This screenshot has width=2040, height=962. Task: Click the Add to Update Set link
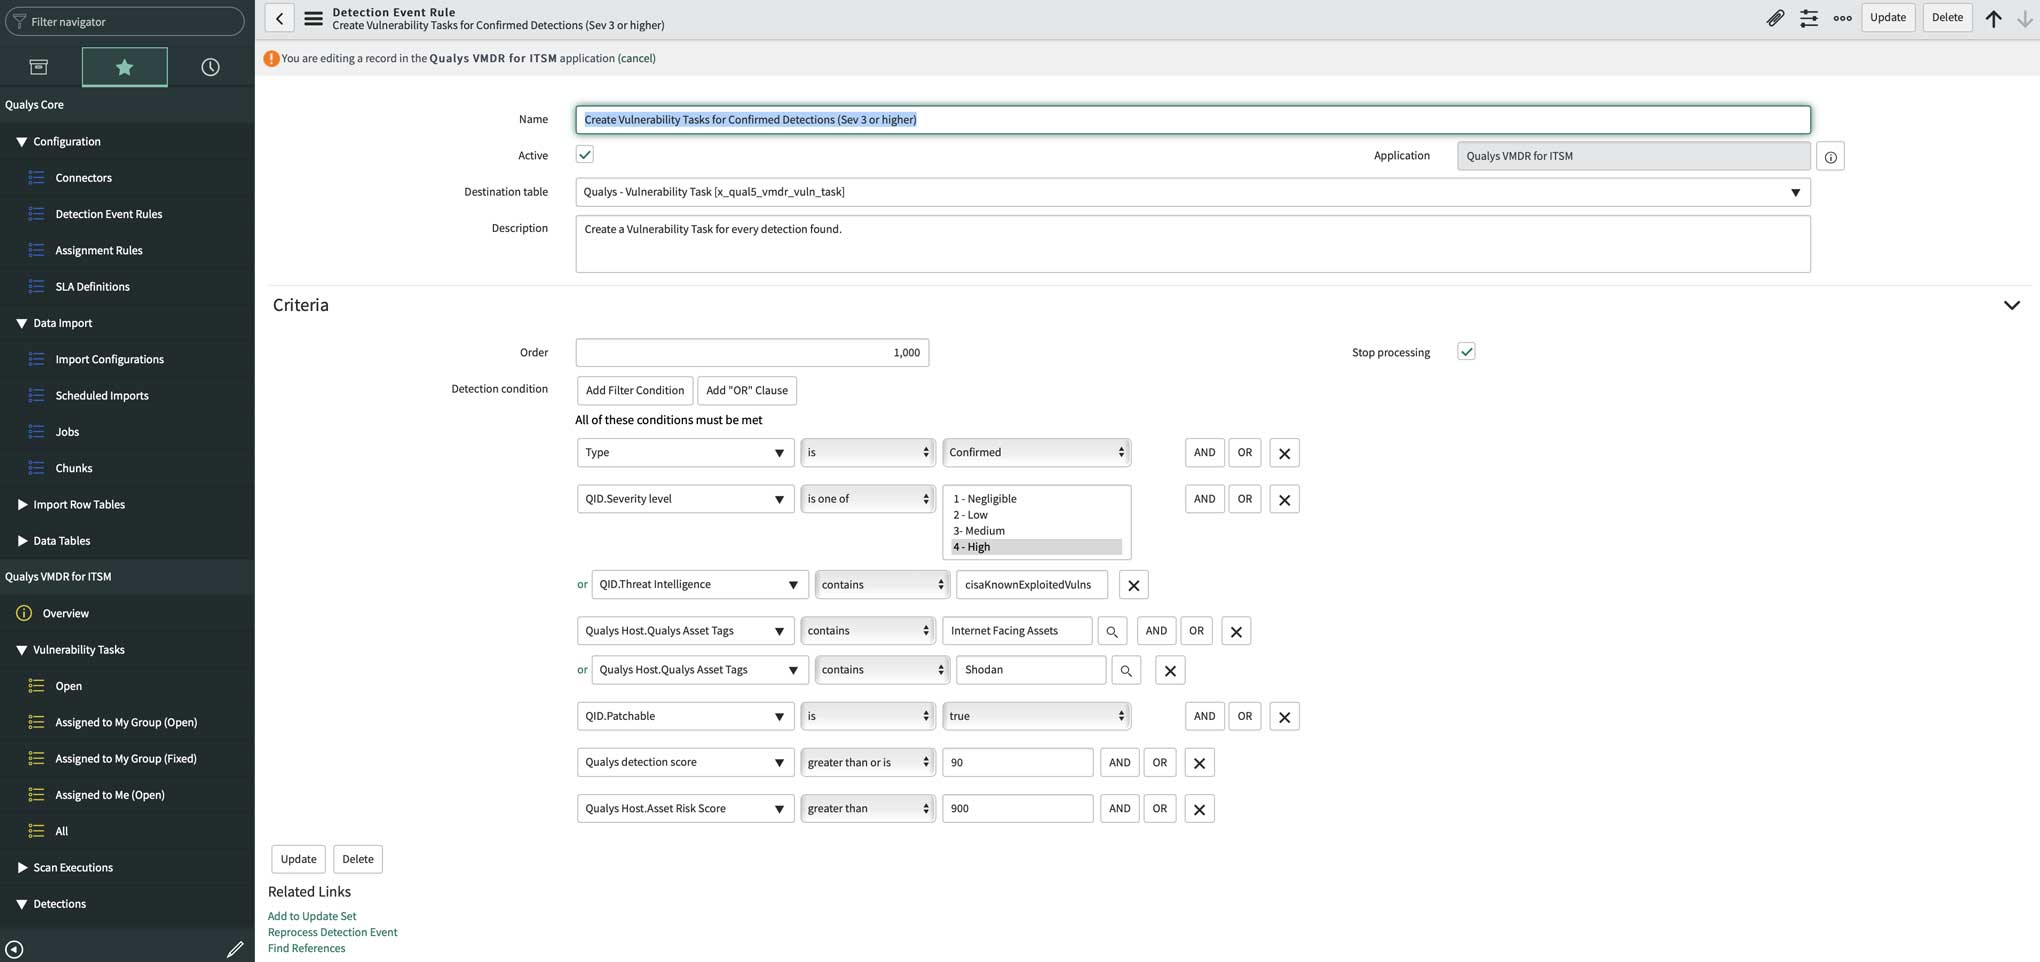(x=311, y=917)
